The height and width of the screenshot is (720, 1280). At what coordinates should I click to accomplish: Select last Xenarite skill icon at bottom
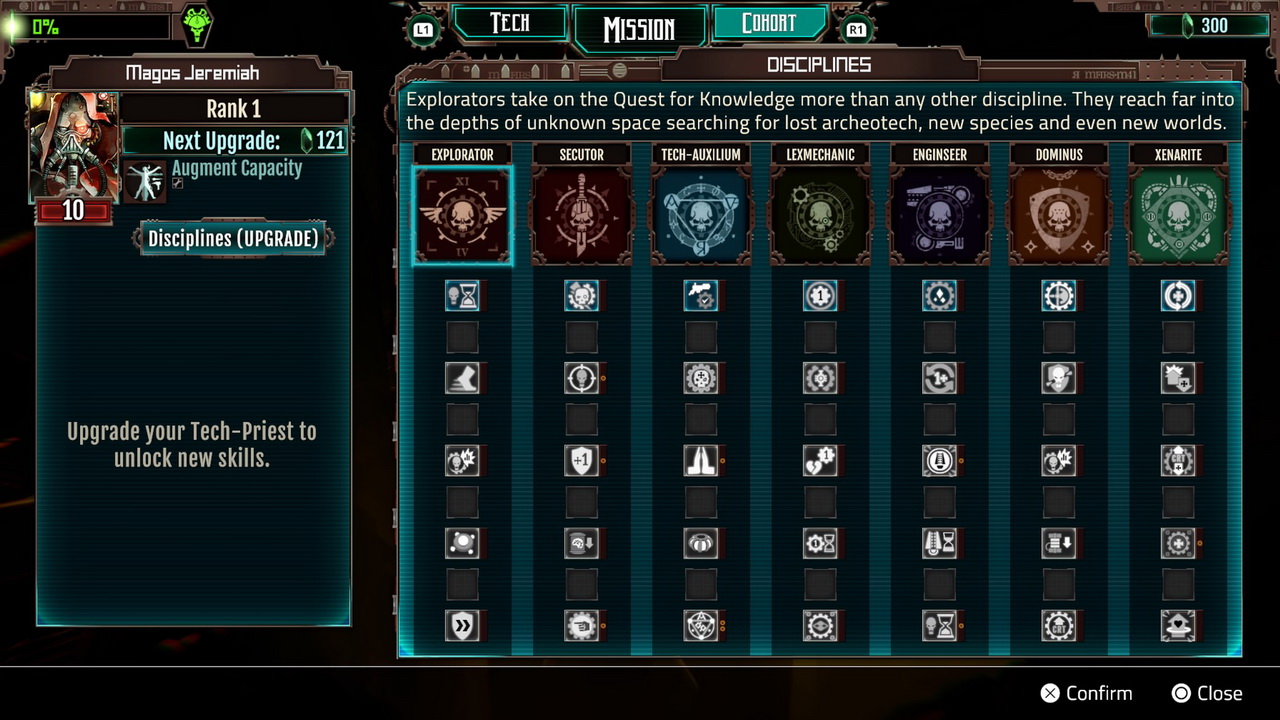pyautogui.click(x=1178, y=625)
